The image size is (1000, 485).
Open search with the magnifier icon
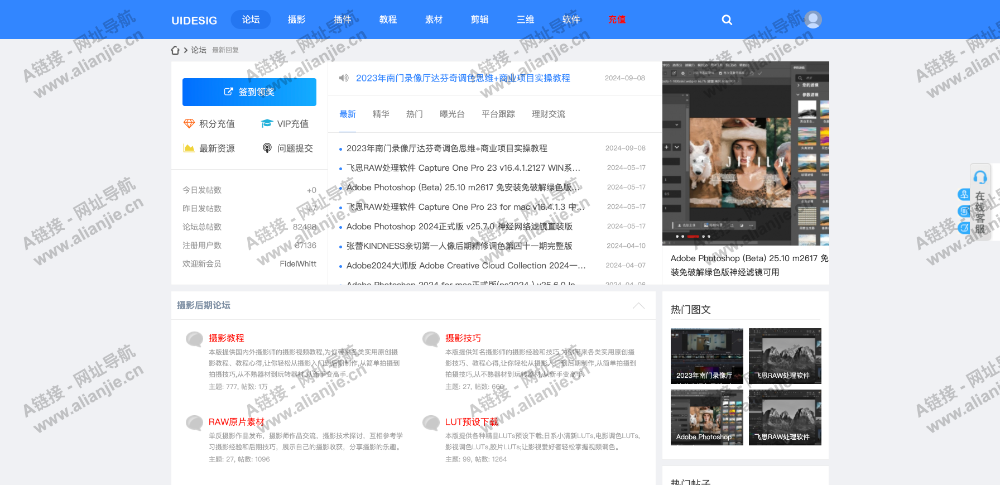[727, 20]
